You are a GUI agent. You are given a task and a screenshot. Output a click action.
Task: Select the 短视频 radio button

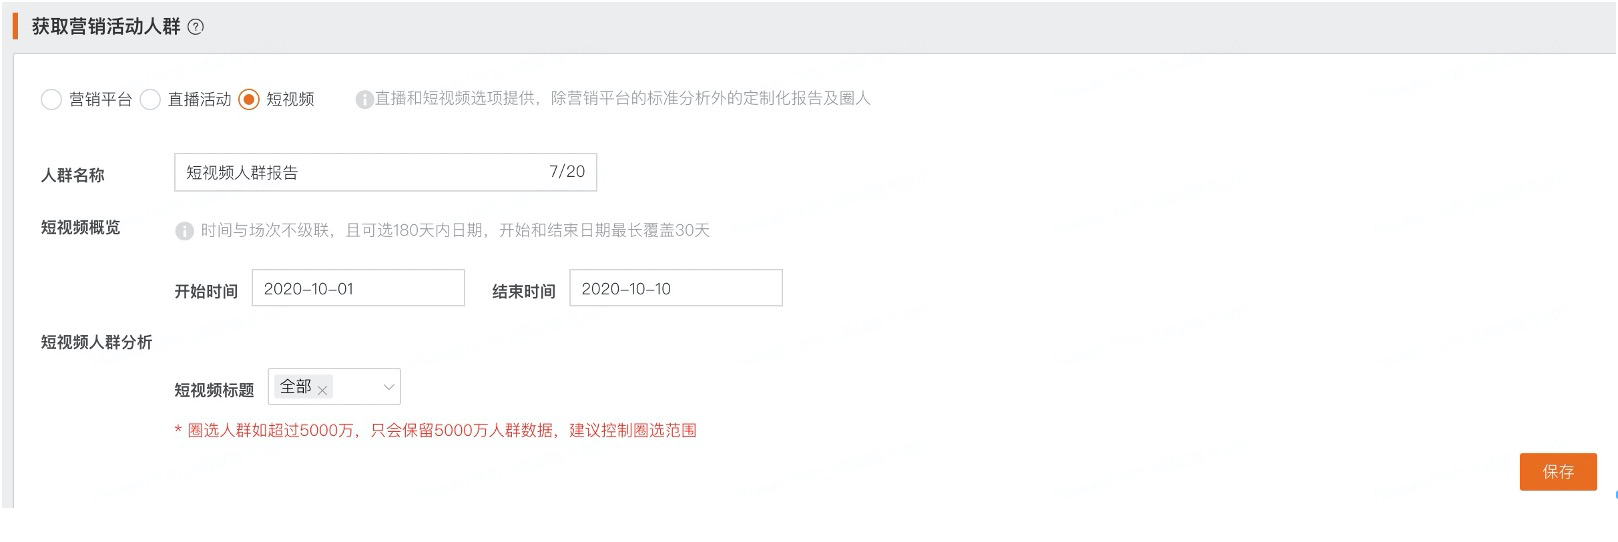(249, 99)
